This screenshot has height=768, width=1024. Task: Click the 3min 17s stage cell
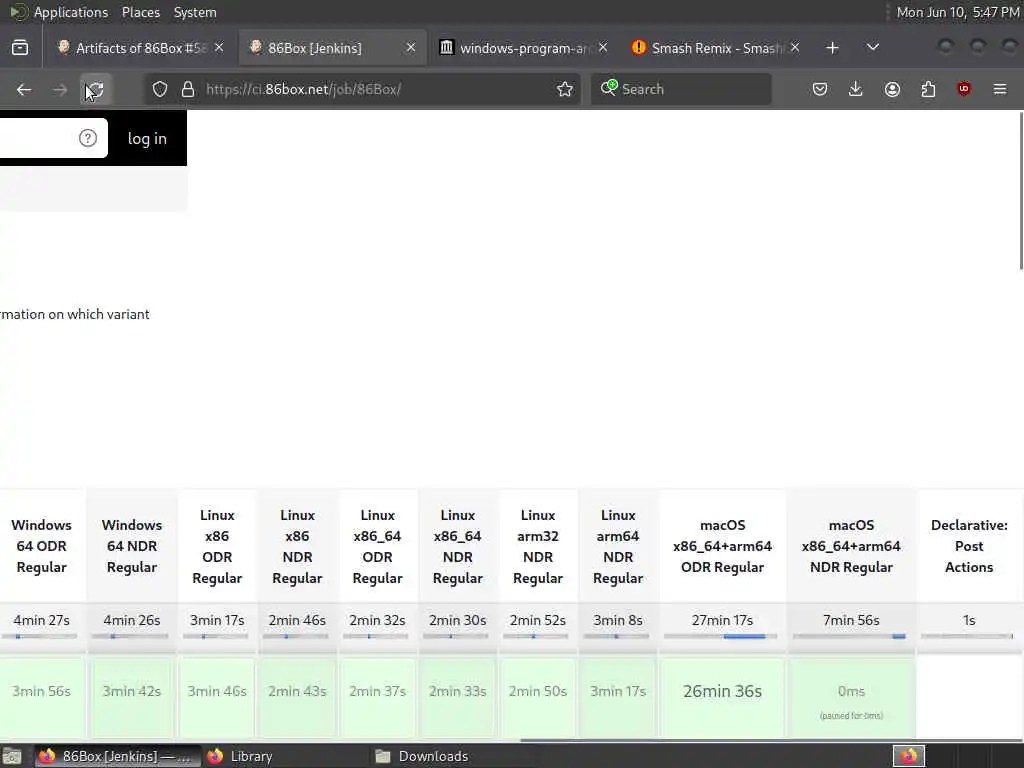point(618,697)
